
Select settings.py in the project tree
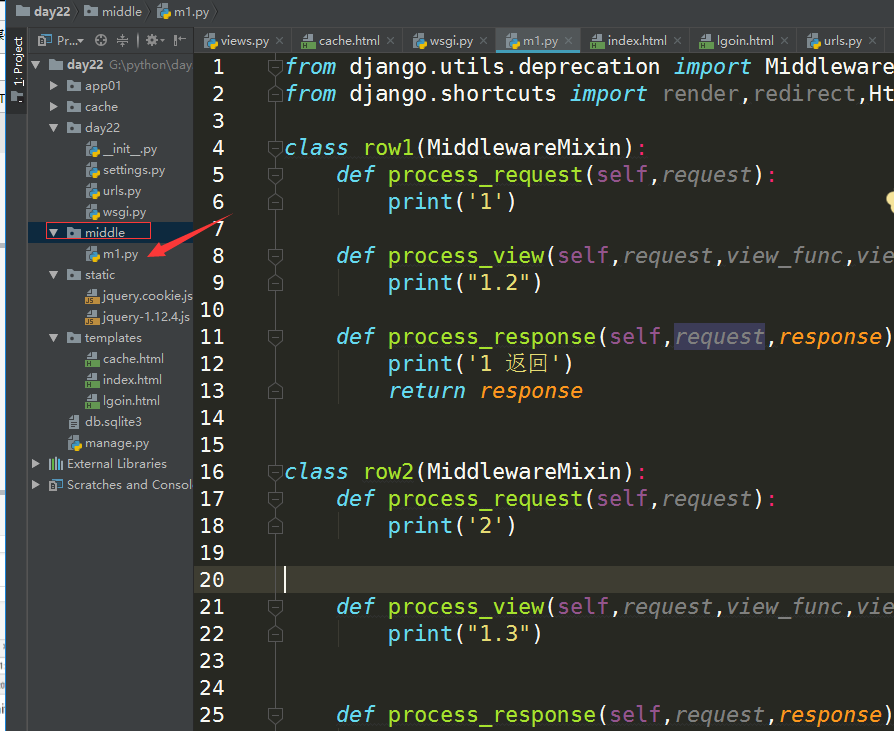125,170
